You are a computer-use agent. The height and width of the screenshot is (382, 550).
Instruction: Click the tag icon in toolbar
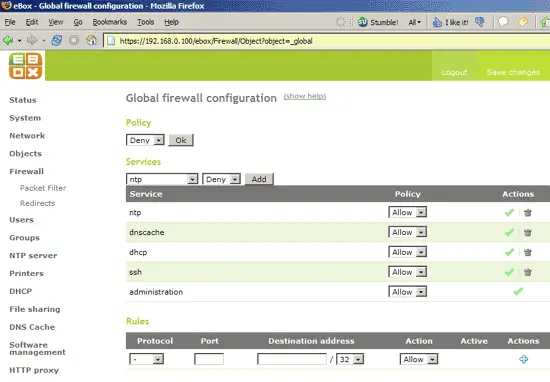tap(523, 22)
